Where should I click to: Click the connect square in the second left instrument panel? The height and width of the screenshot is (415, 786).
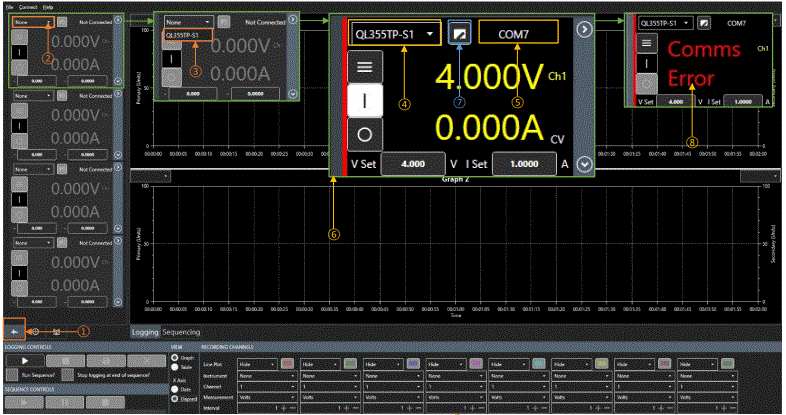62,96
